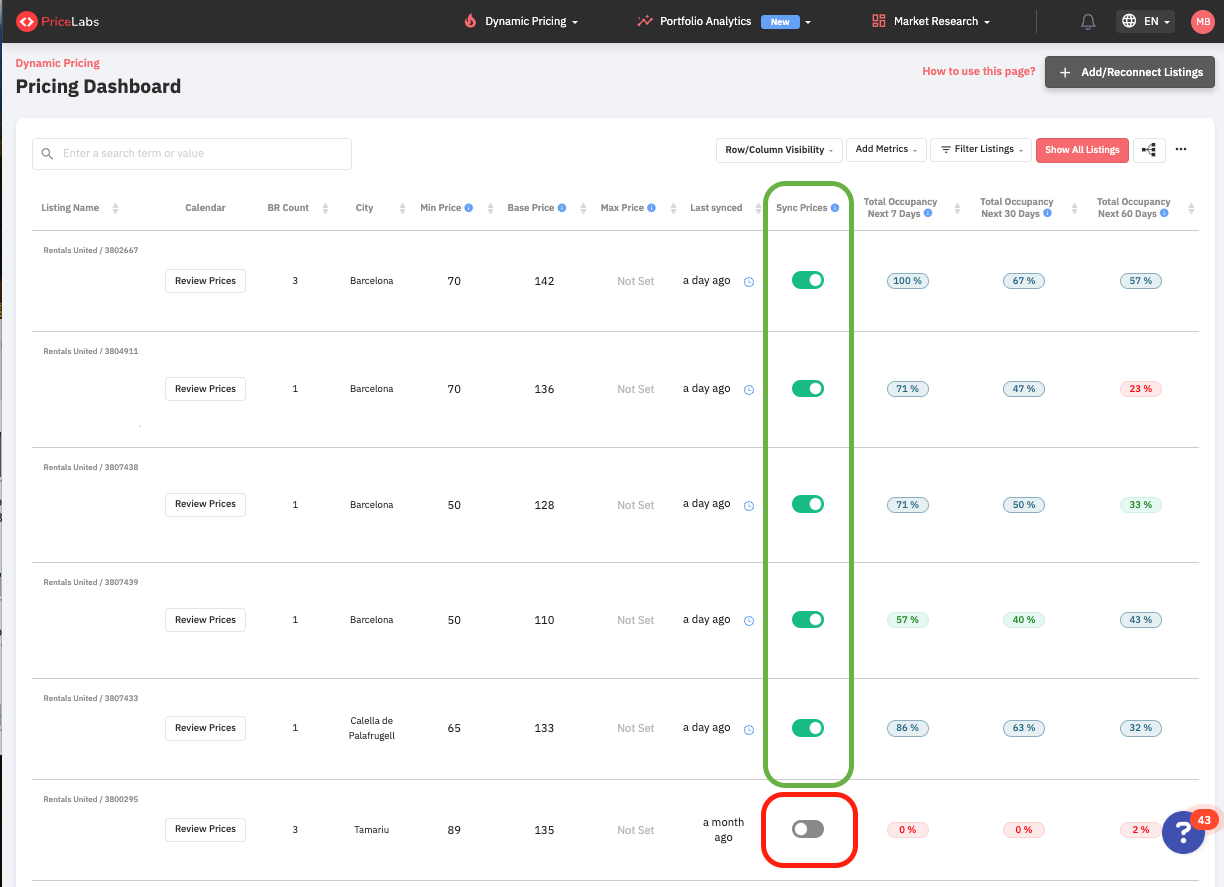Image resolution: width=1224 pixels, height=887 pixels.
Task: Expand the Row/Column Visibility dropdown
Action: [779, 150]
